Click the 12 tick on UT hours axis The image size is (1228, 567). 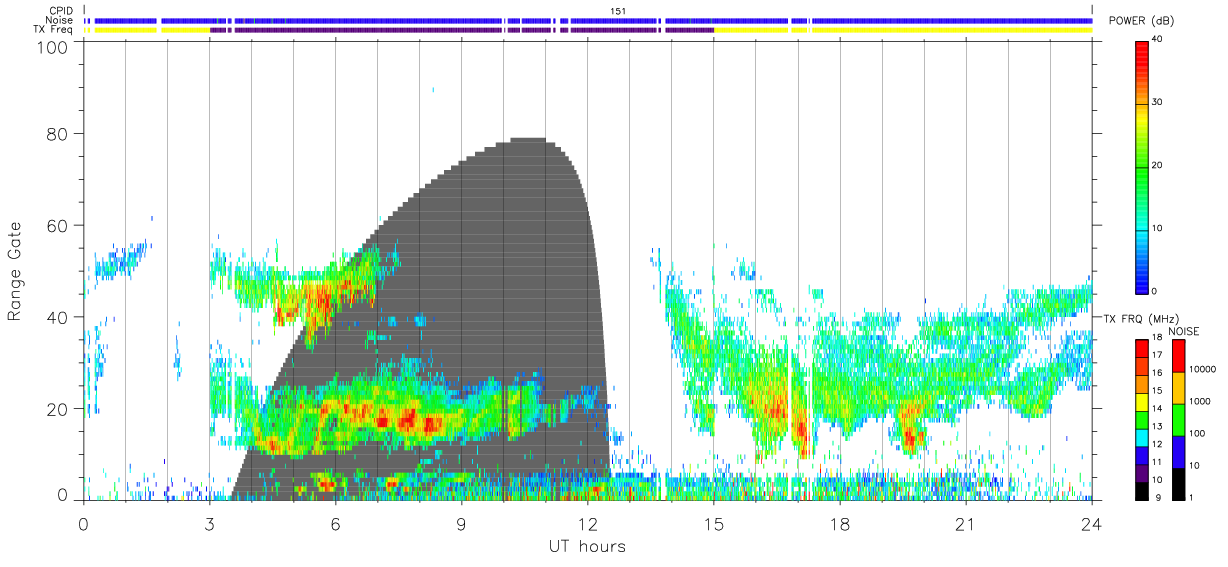587,522
